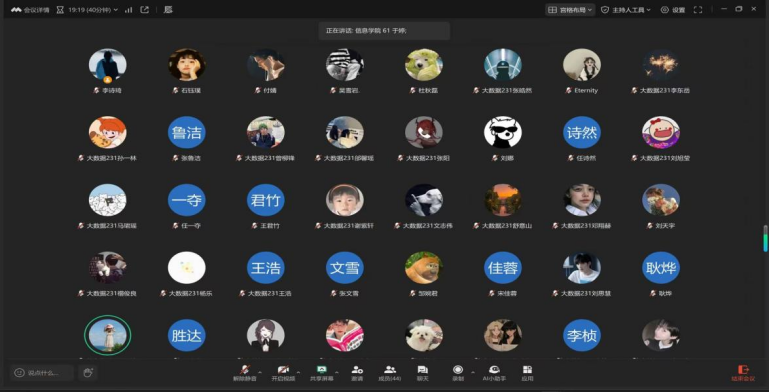The height and width of the screenshot is (392, 770).
Task: Turn on camera with 开启视频 button
Action: tap(283, 373)
